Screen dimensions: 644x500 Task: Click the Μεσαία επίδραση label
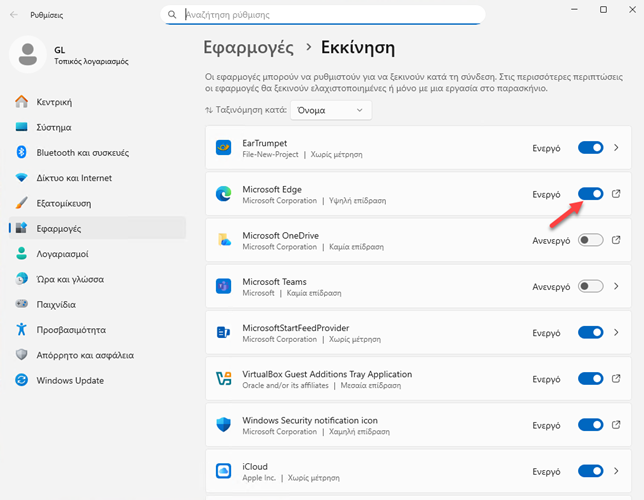coord(371,385)
